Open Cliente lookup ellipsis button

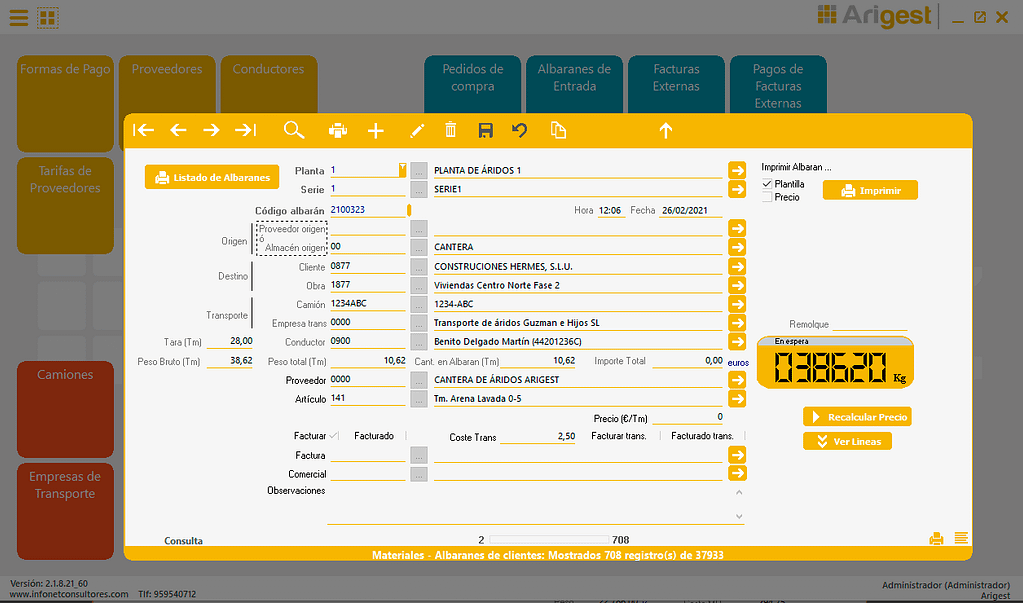coord(419,266)
